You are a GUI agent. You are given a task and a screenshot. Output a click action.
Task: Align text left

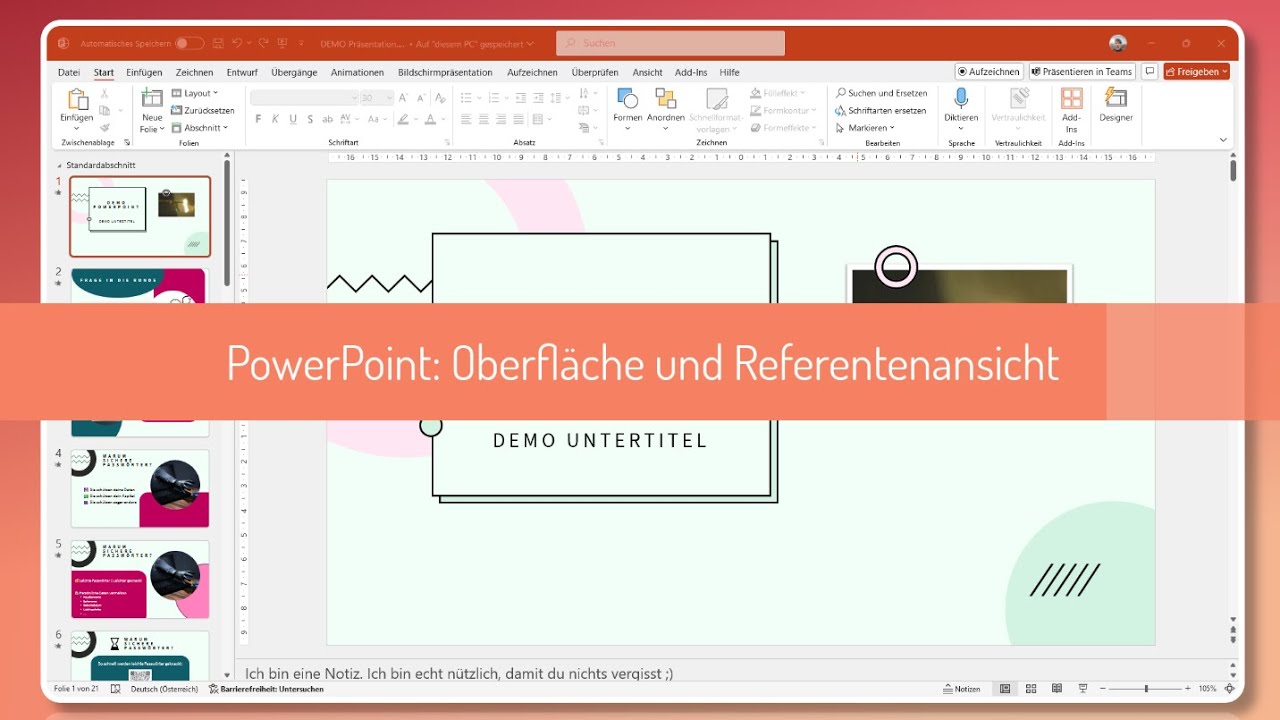coord(466,119)
